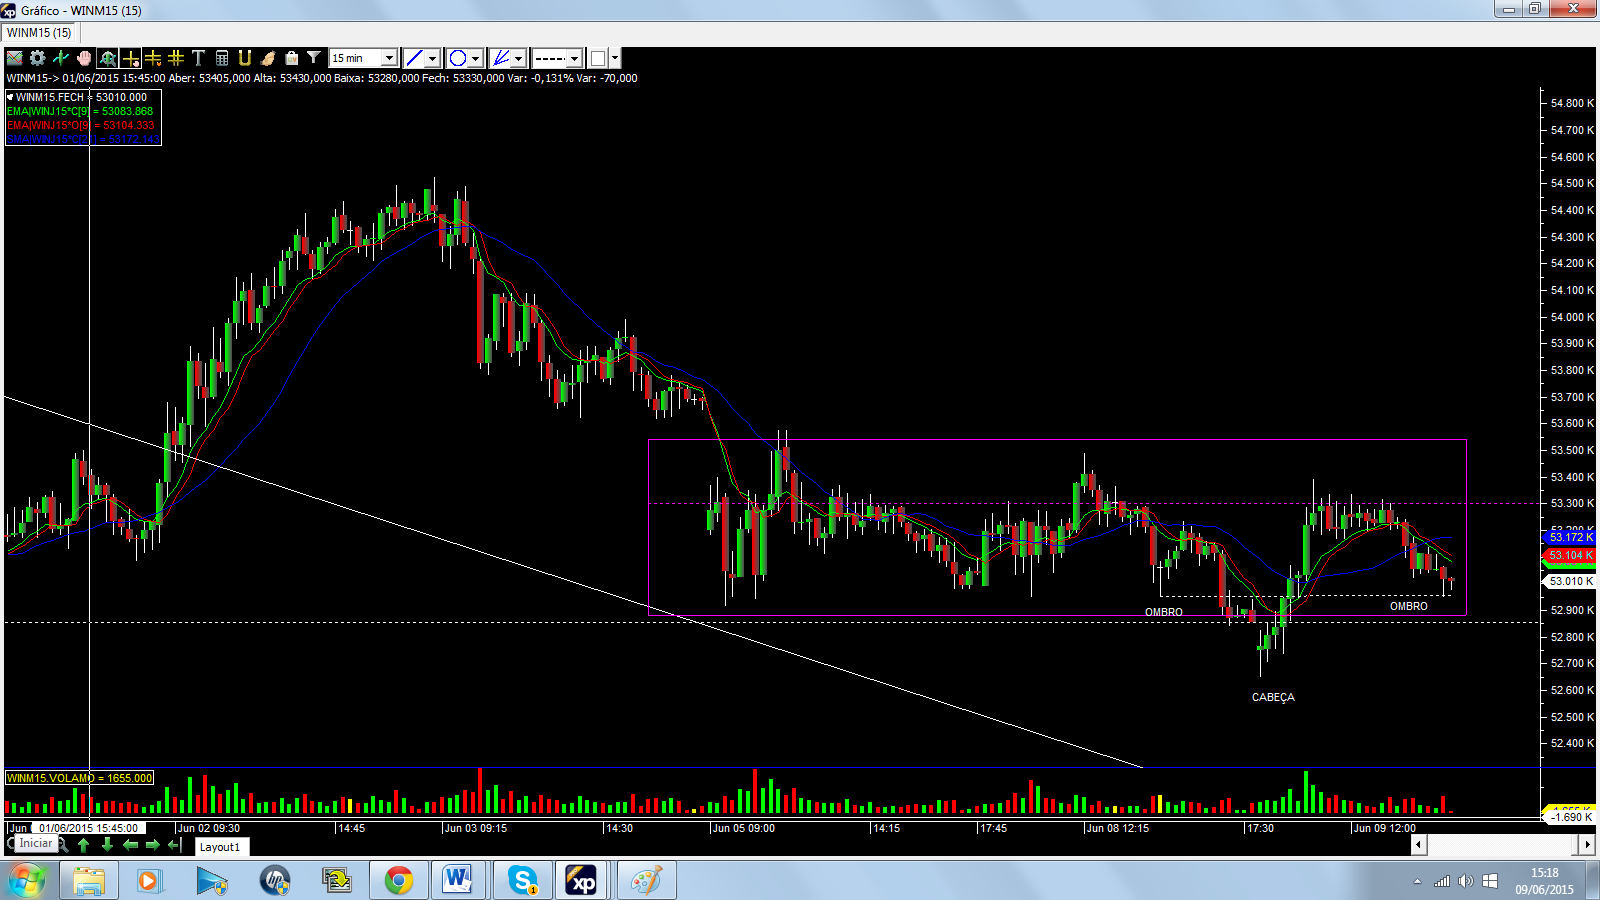Screen dimensions: 1600x900
Task: Click the green go-to-end arrow icon
Action: pos(175,845)
